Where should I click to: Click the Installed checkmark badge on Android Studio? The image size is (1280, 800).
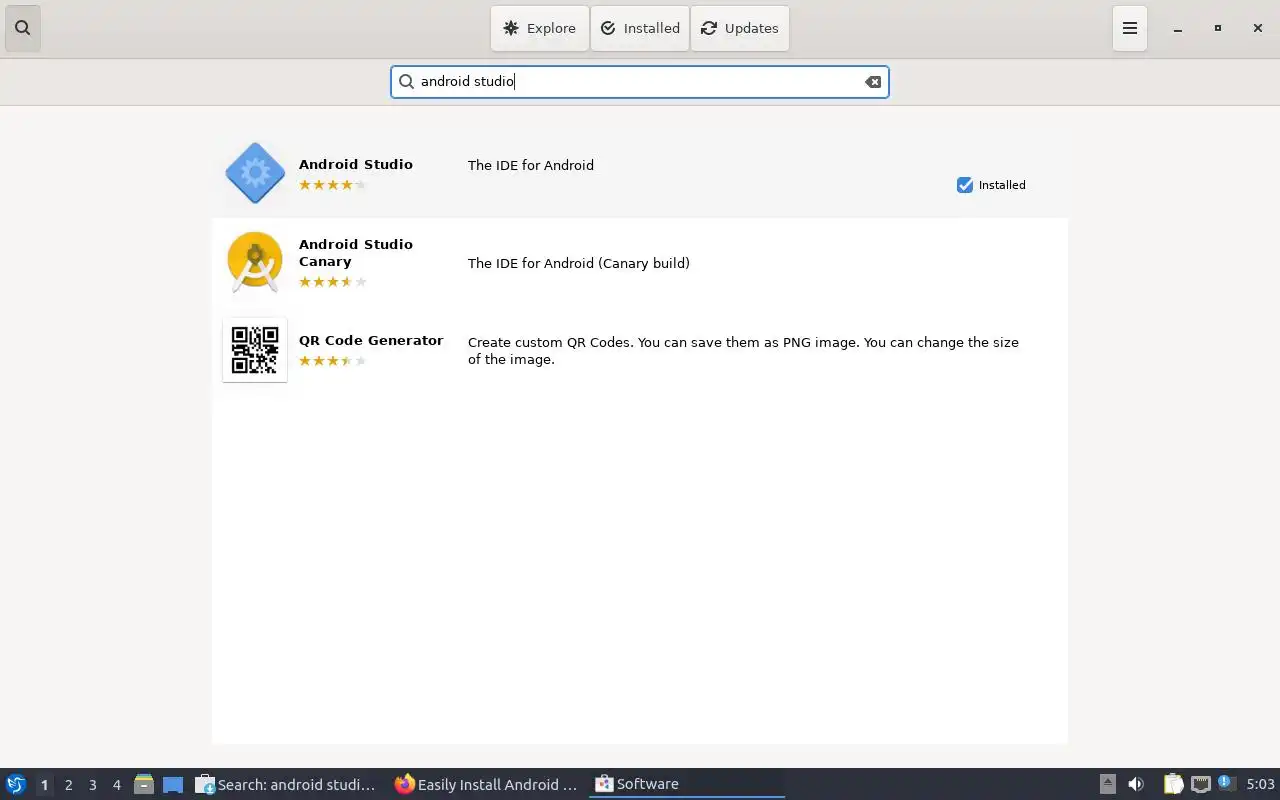point(991,185)
